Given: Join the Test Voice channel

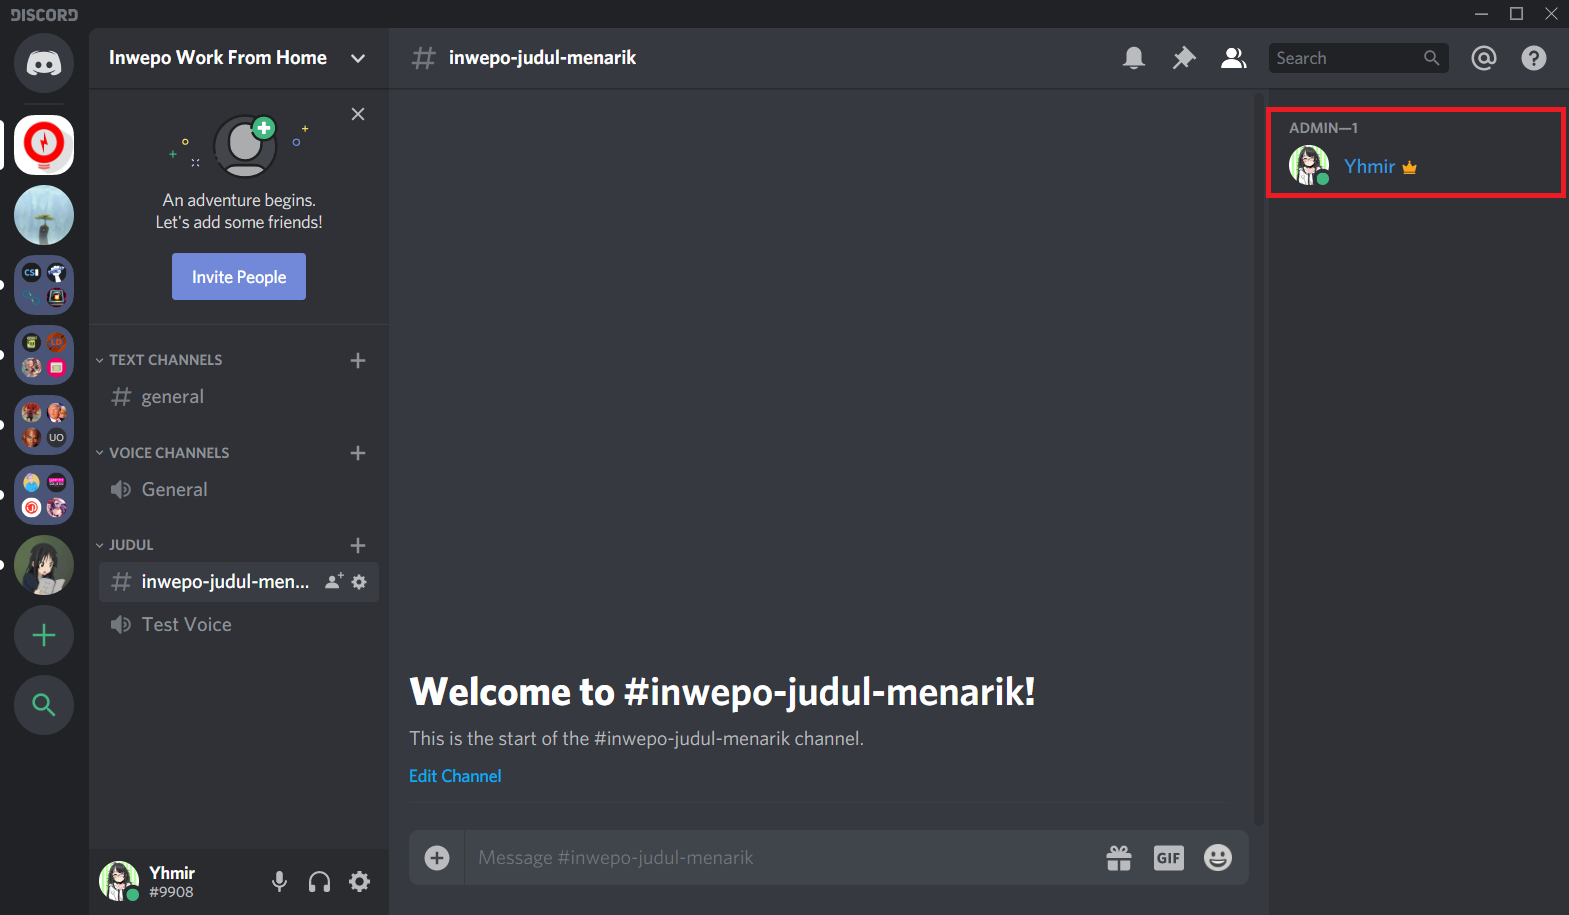Looking at the screenshot, I should coord(238,625).
